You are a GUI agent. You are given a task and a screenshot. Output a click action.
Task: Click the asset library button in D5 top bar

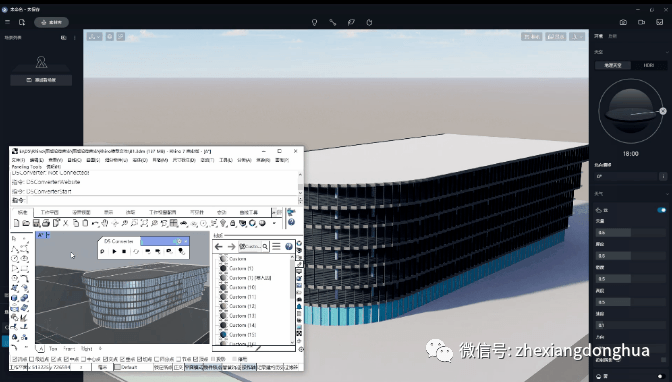(51, 22)
